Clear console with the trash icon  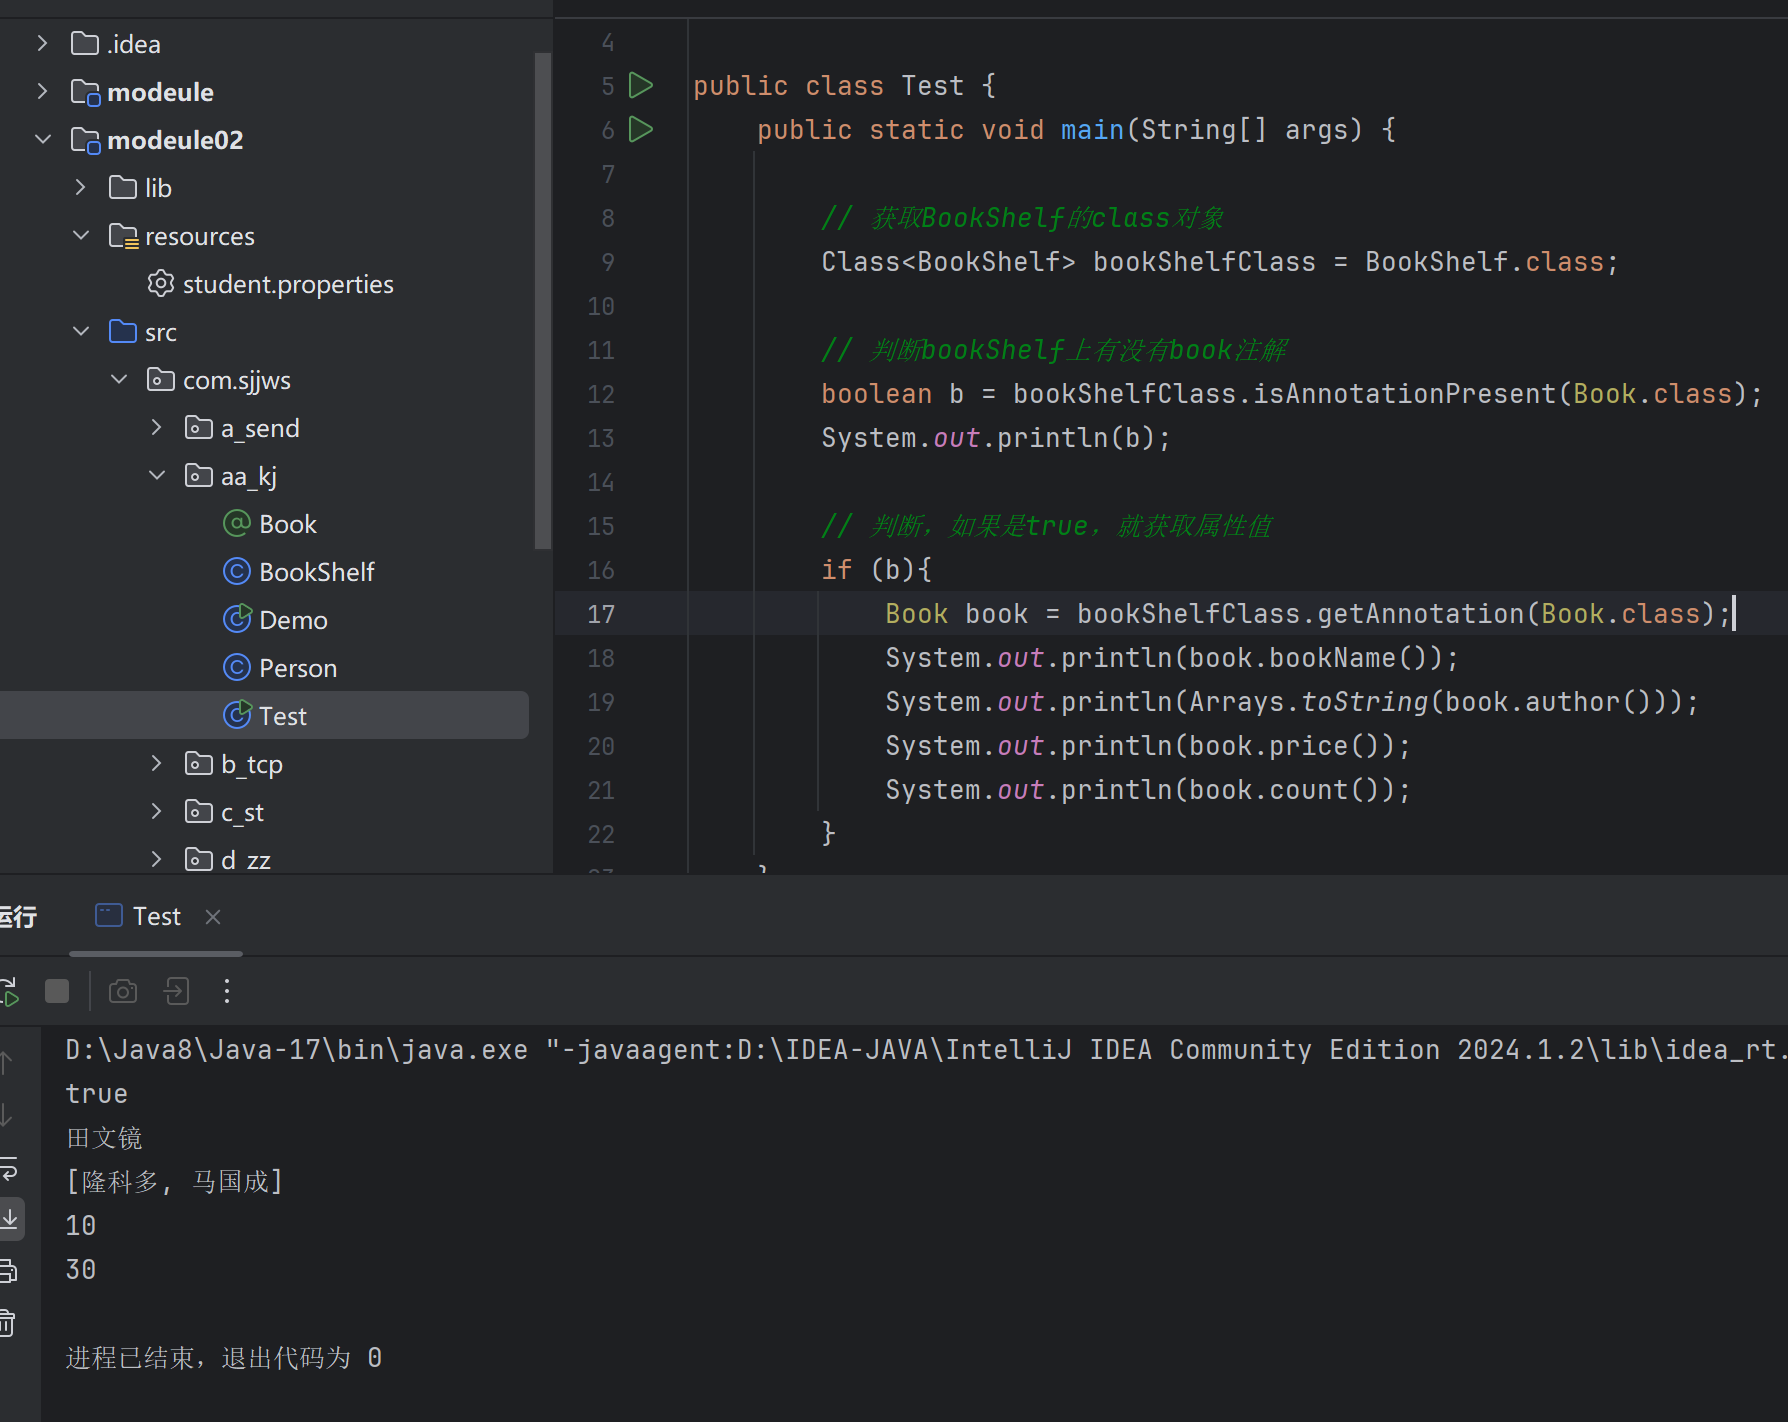(x=9, y=1323)
